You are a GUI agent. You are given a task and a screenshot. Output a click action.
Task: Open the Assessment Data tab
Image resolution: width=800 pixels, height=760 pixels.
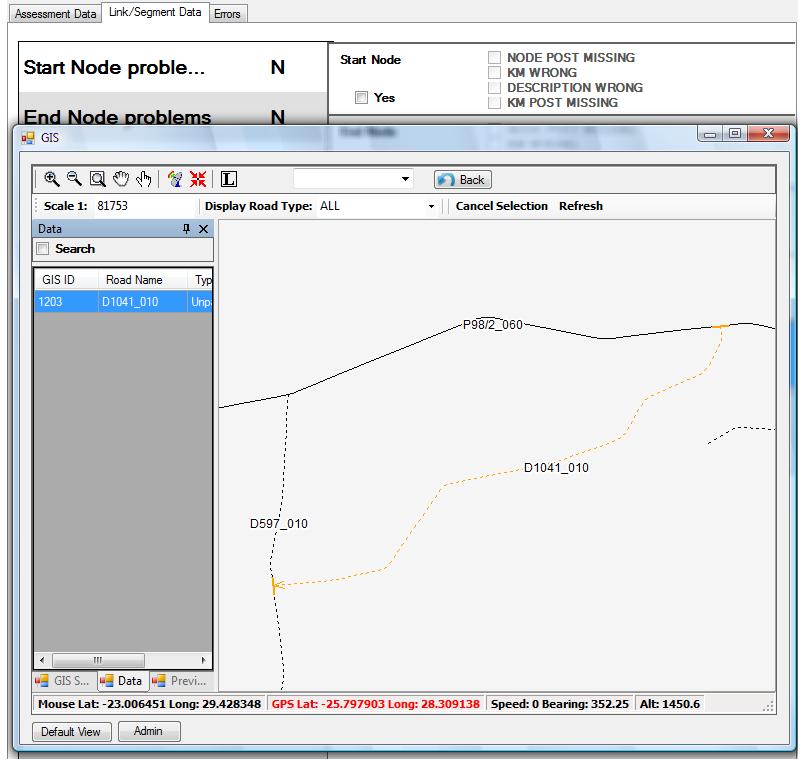(x=55, y=14)
